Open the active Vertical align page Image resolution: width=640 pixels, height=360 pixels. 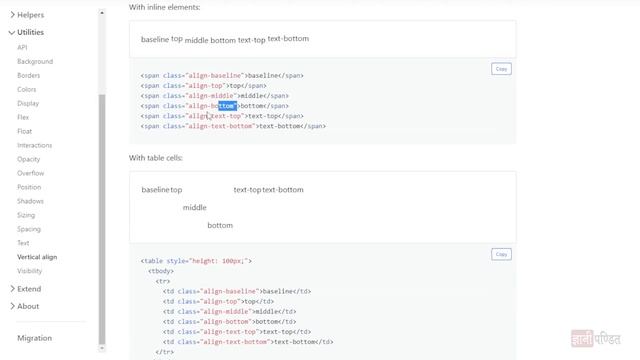37,257
